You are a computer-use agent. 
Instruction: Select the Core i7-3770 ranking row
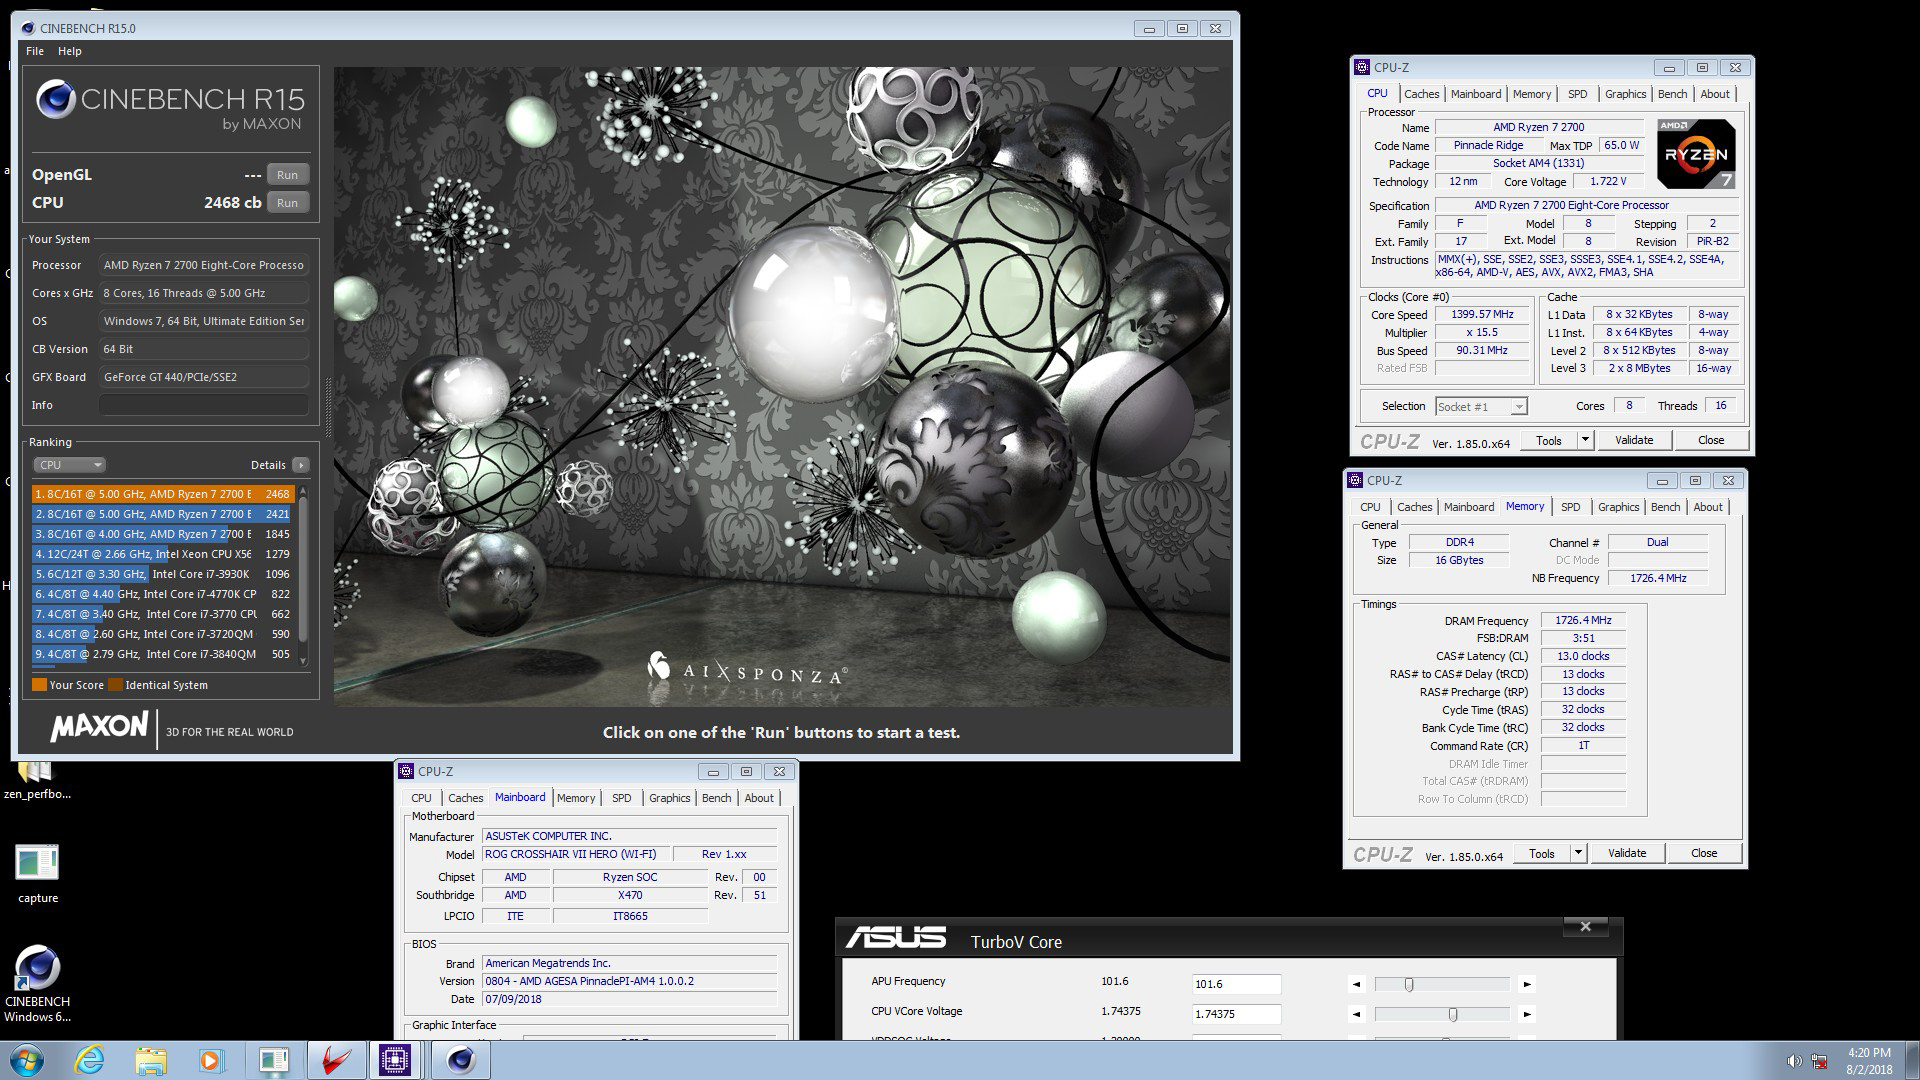[162, 614]
